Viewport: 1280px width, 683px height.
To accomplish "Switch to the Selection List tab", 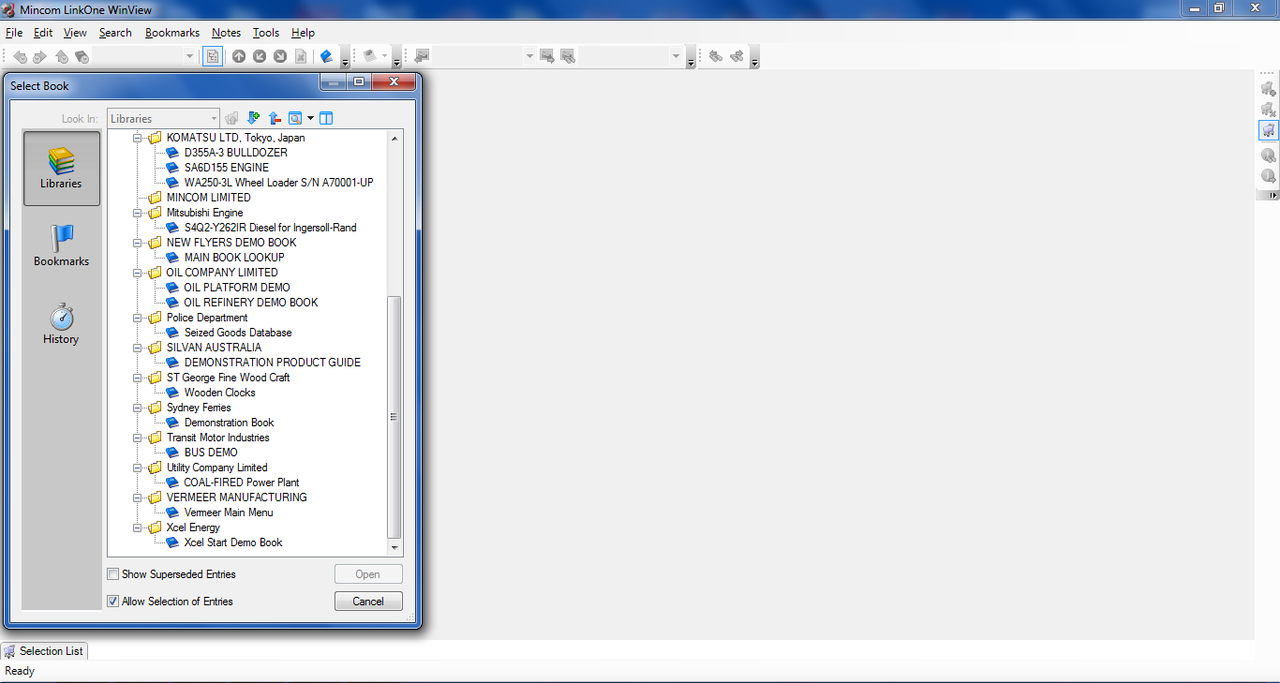I will (x=44, y=651).
